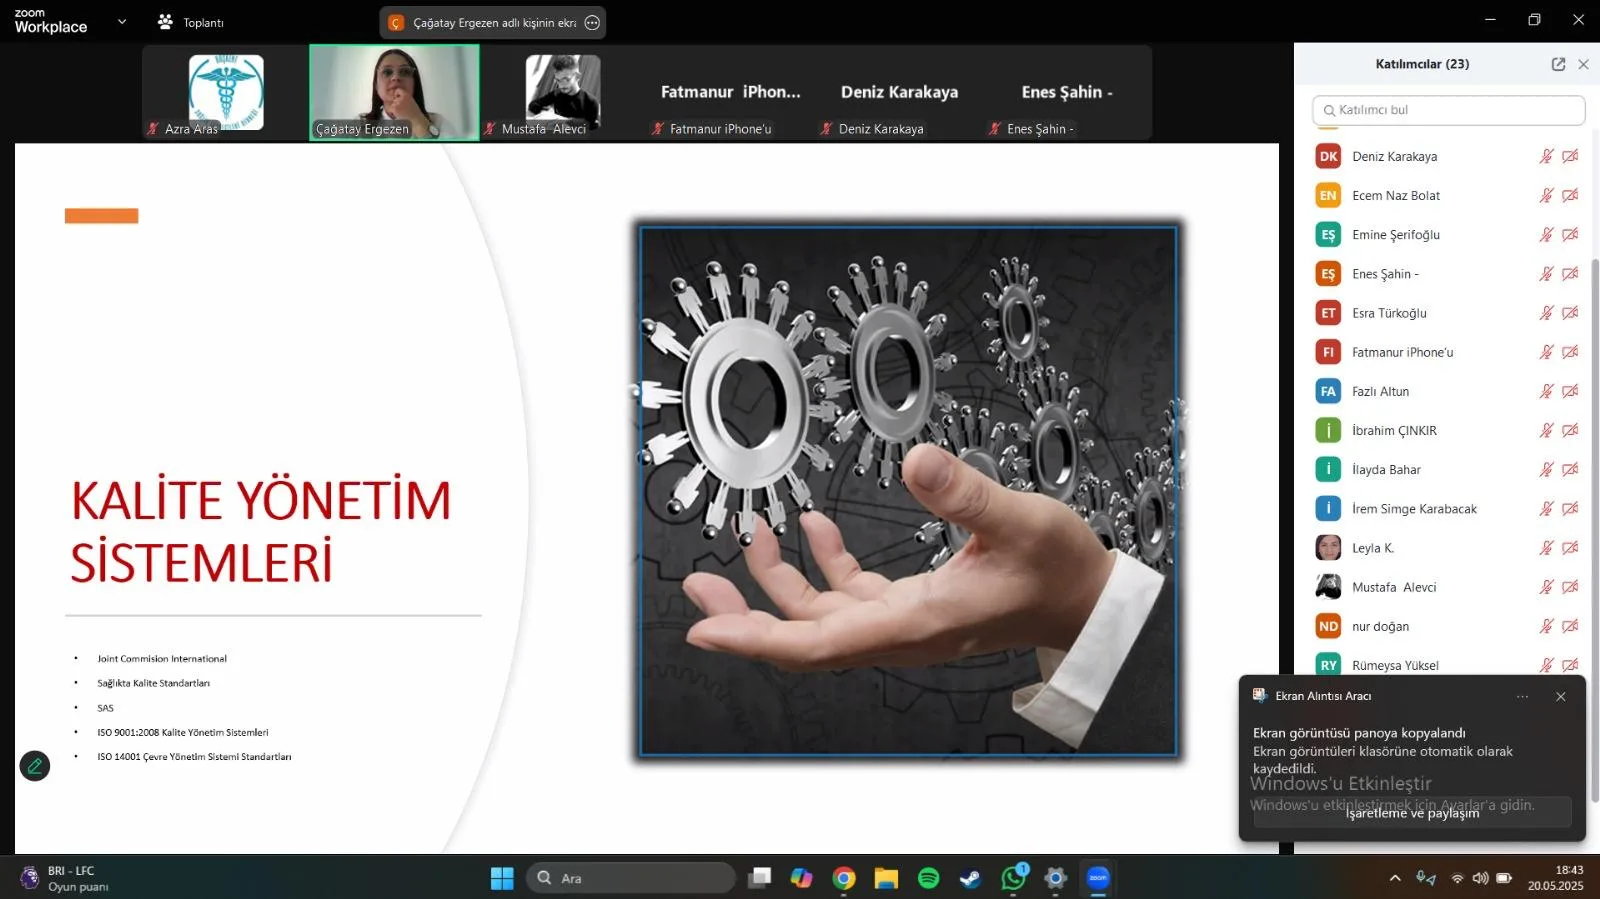1600x899 pixels.
Task: Click the Joint Commision International bullet text
Action: 162,659
